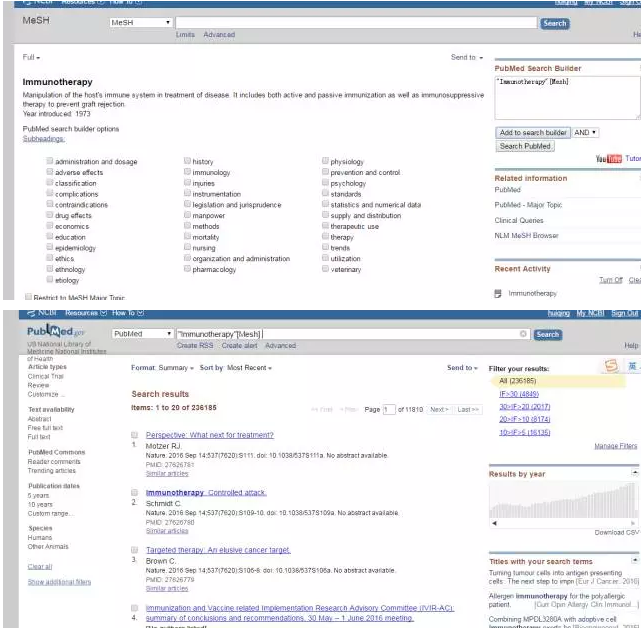
Task: Click the page number input field
Action: (x=390, y=410)
